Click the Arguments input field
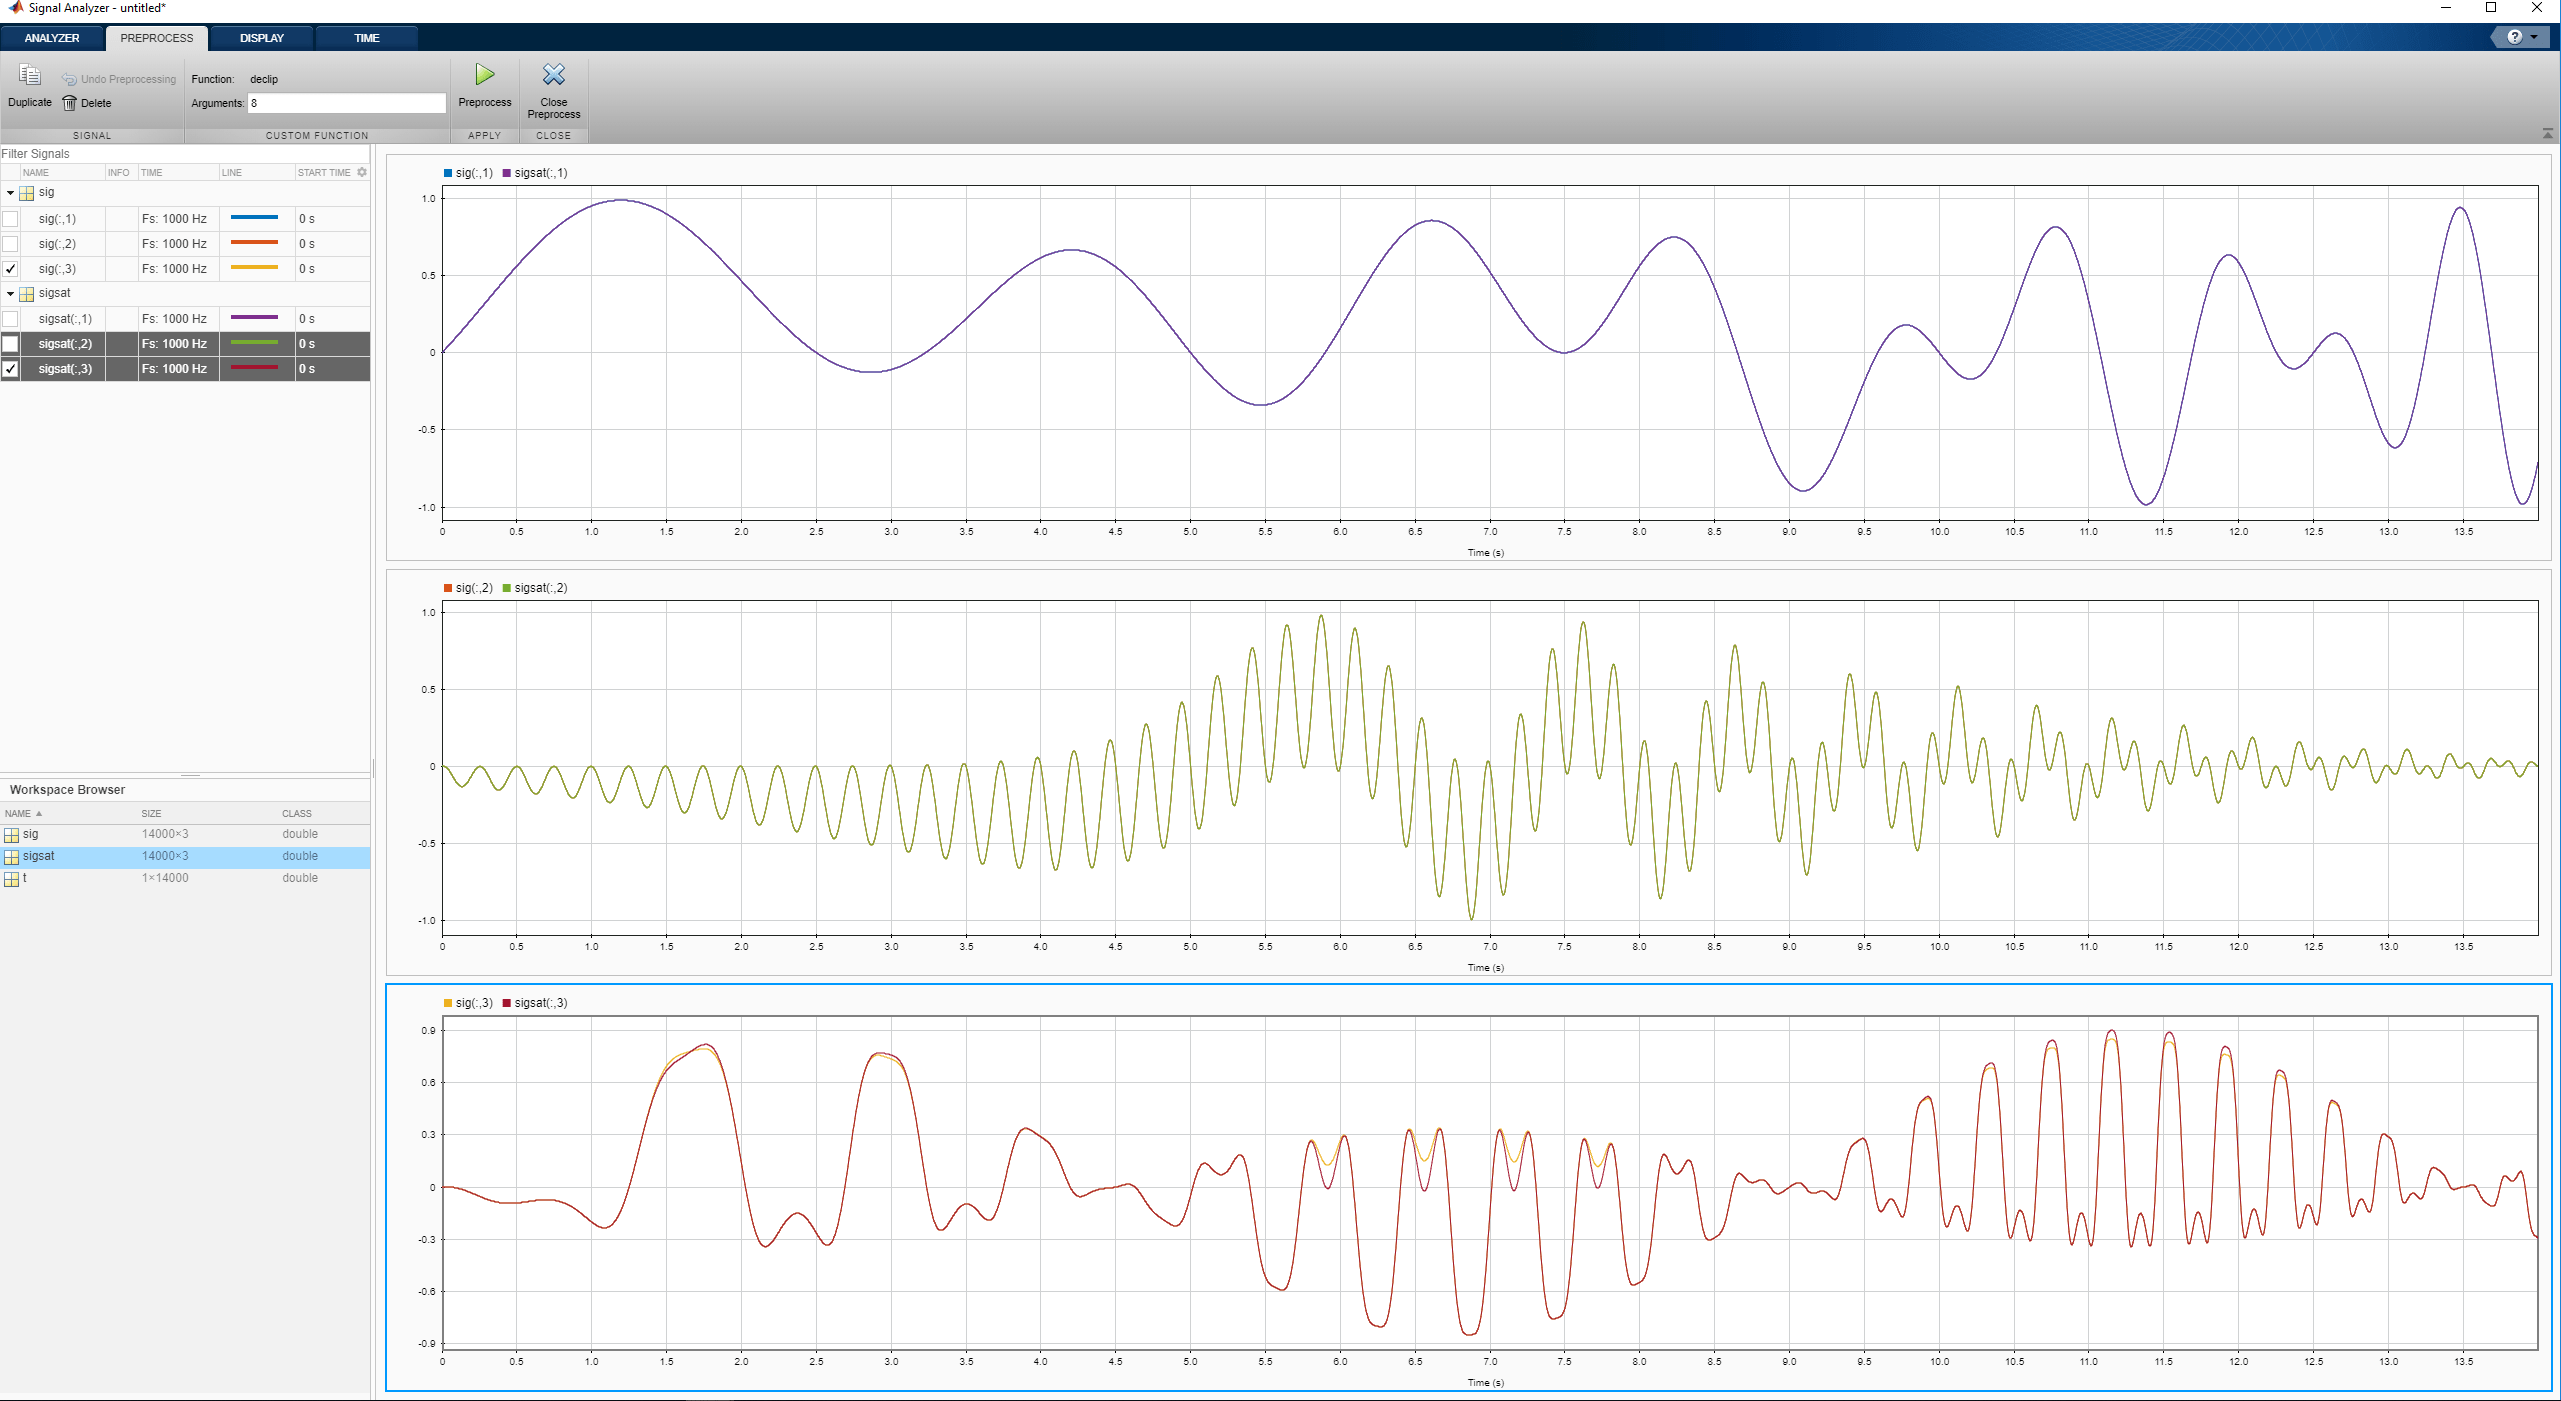2561x1401 pixels. [346, 103]
